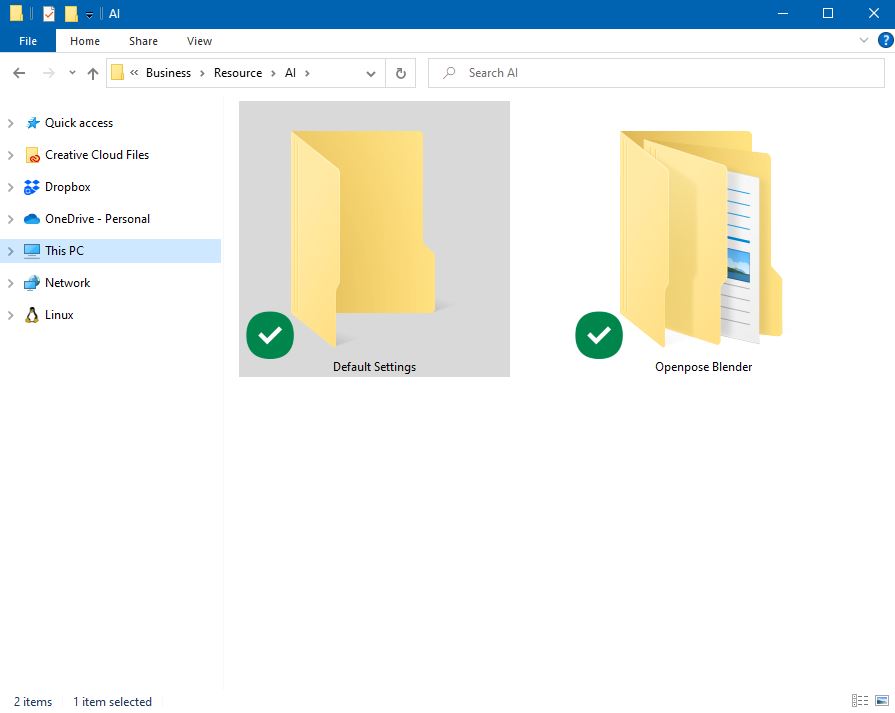Open the window system menu folder icon
The image size is (895, 713).
coord(17,14)
